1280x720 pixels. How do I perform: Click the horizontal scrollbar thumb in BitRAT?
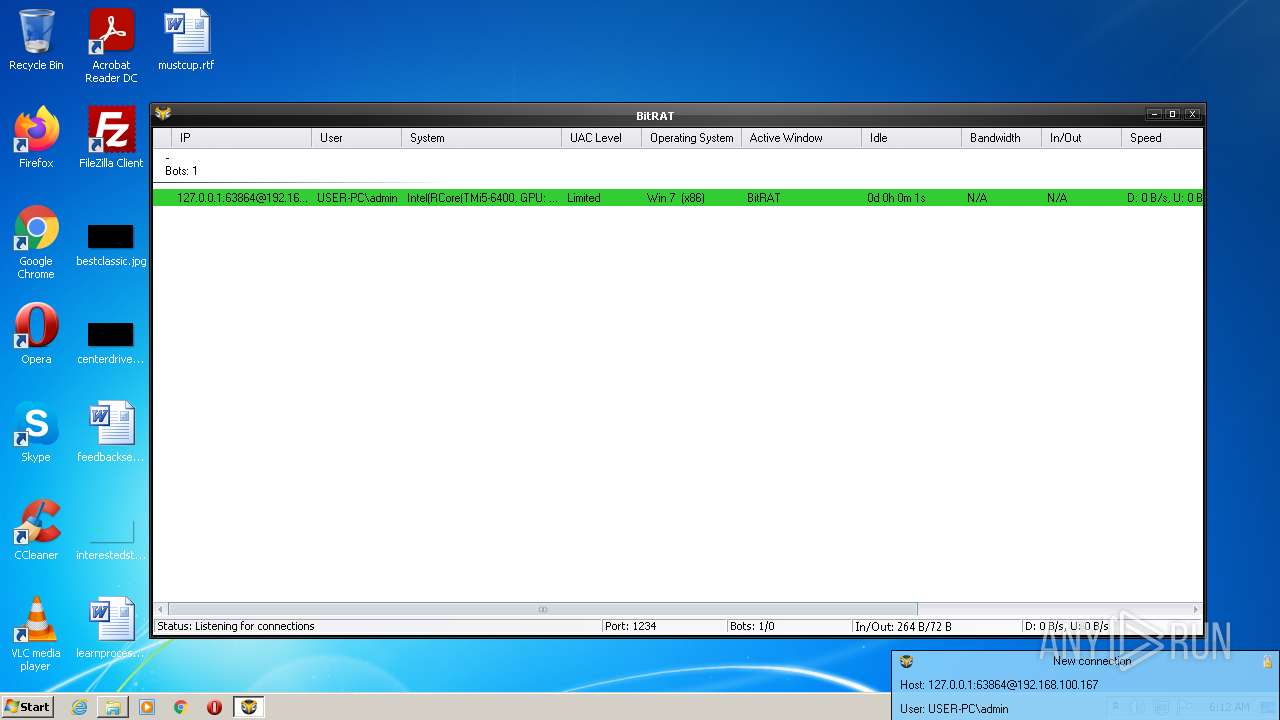point(543,609)
